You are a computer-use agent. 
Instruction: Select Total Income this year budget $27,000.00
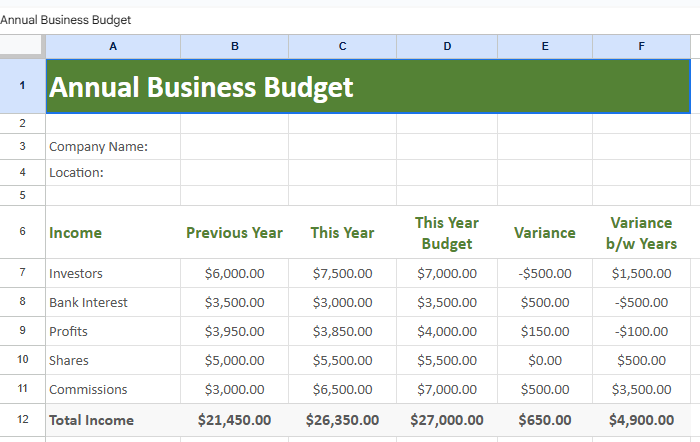point(446,420)
